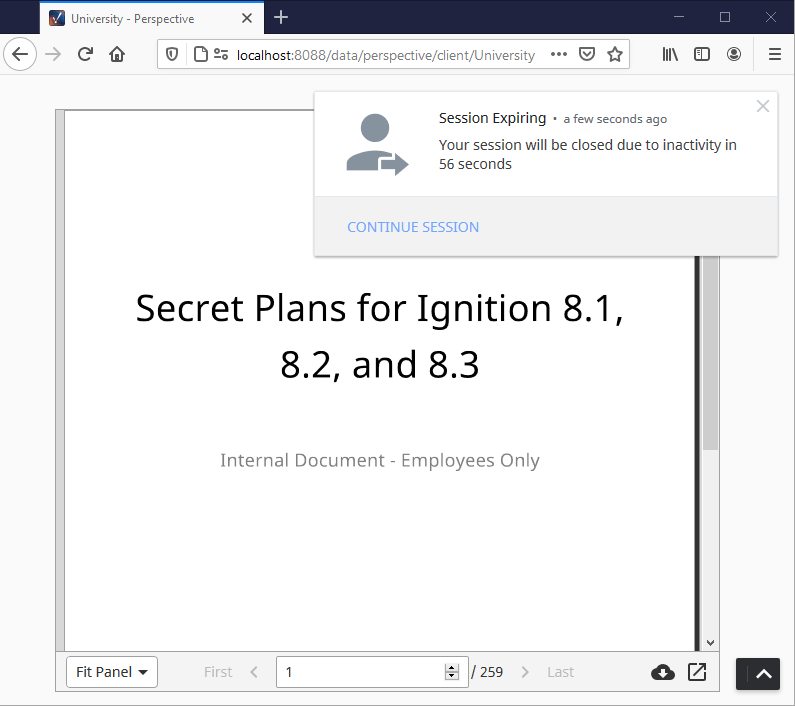Go to the next PDF page

coord(525,672)
